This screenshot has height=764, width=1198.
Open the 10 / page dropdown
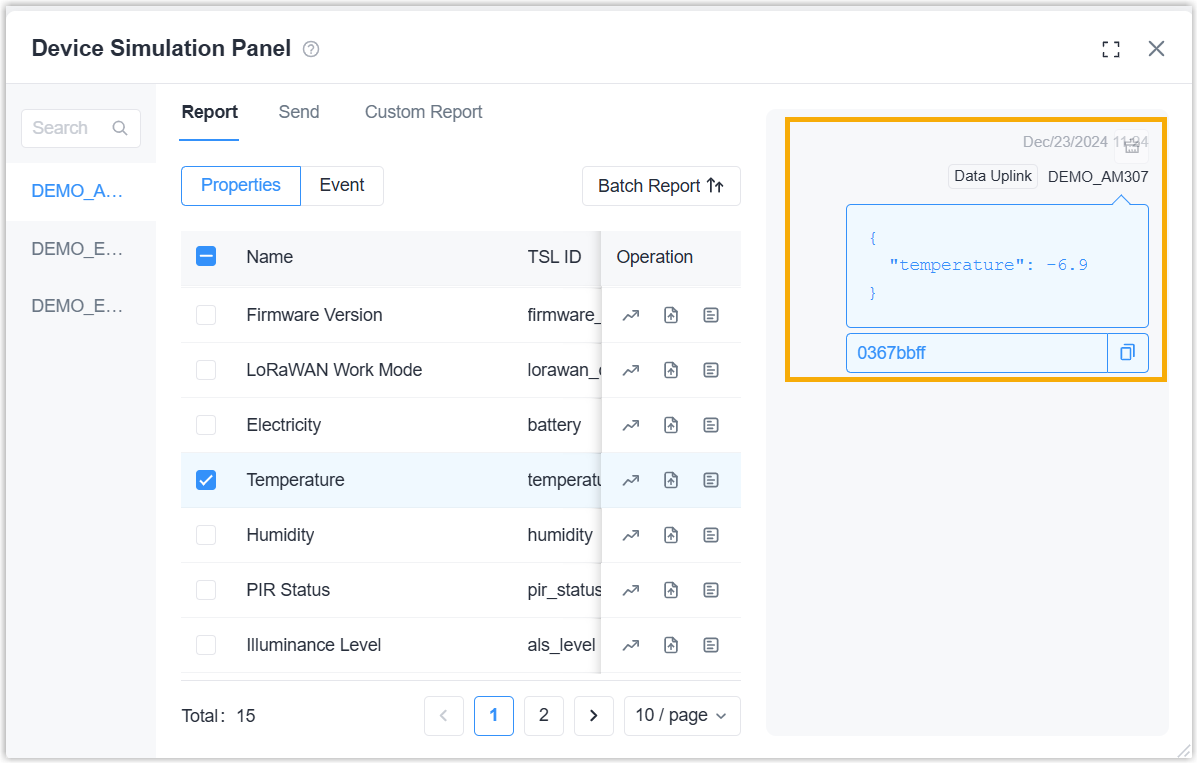682,716
